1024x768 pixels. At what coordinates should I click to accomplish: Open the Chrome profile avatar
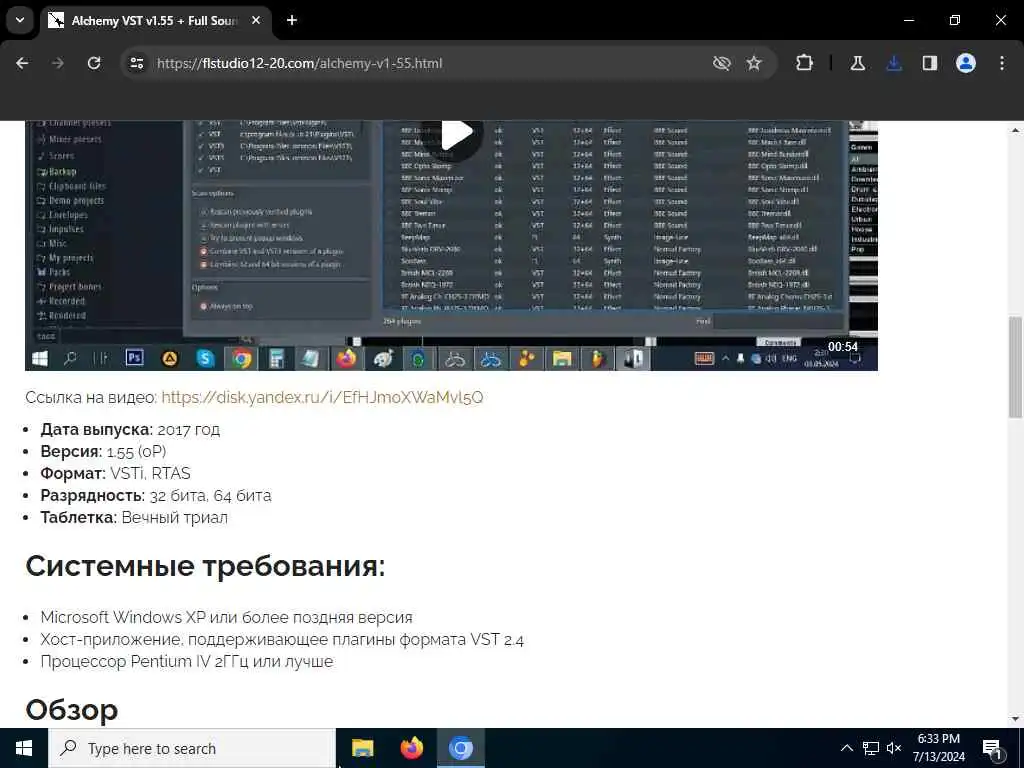[966, 63]
